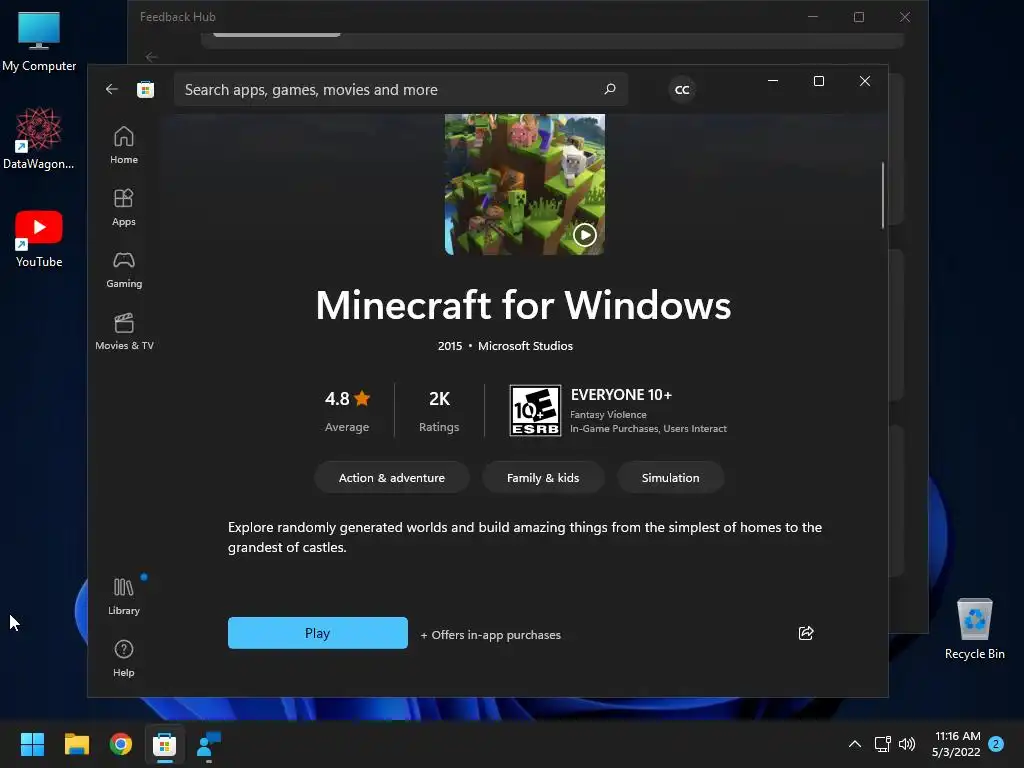
Task: Click the Microsoft Studios publisher link
Action: pyautogui.click(x=525, y=346)
